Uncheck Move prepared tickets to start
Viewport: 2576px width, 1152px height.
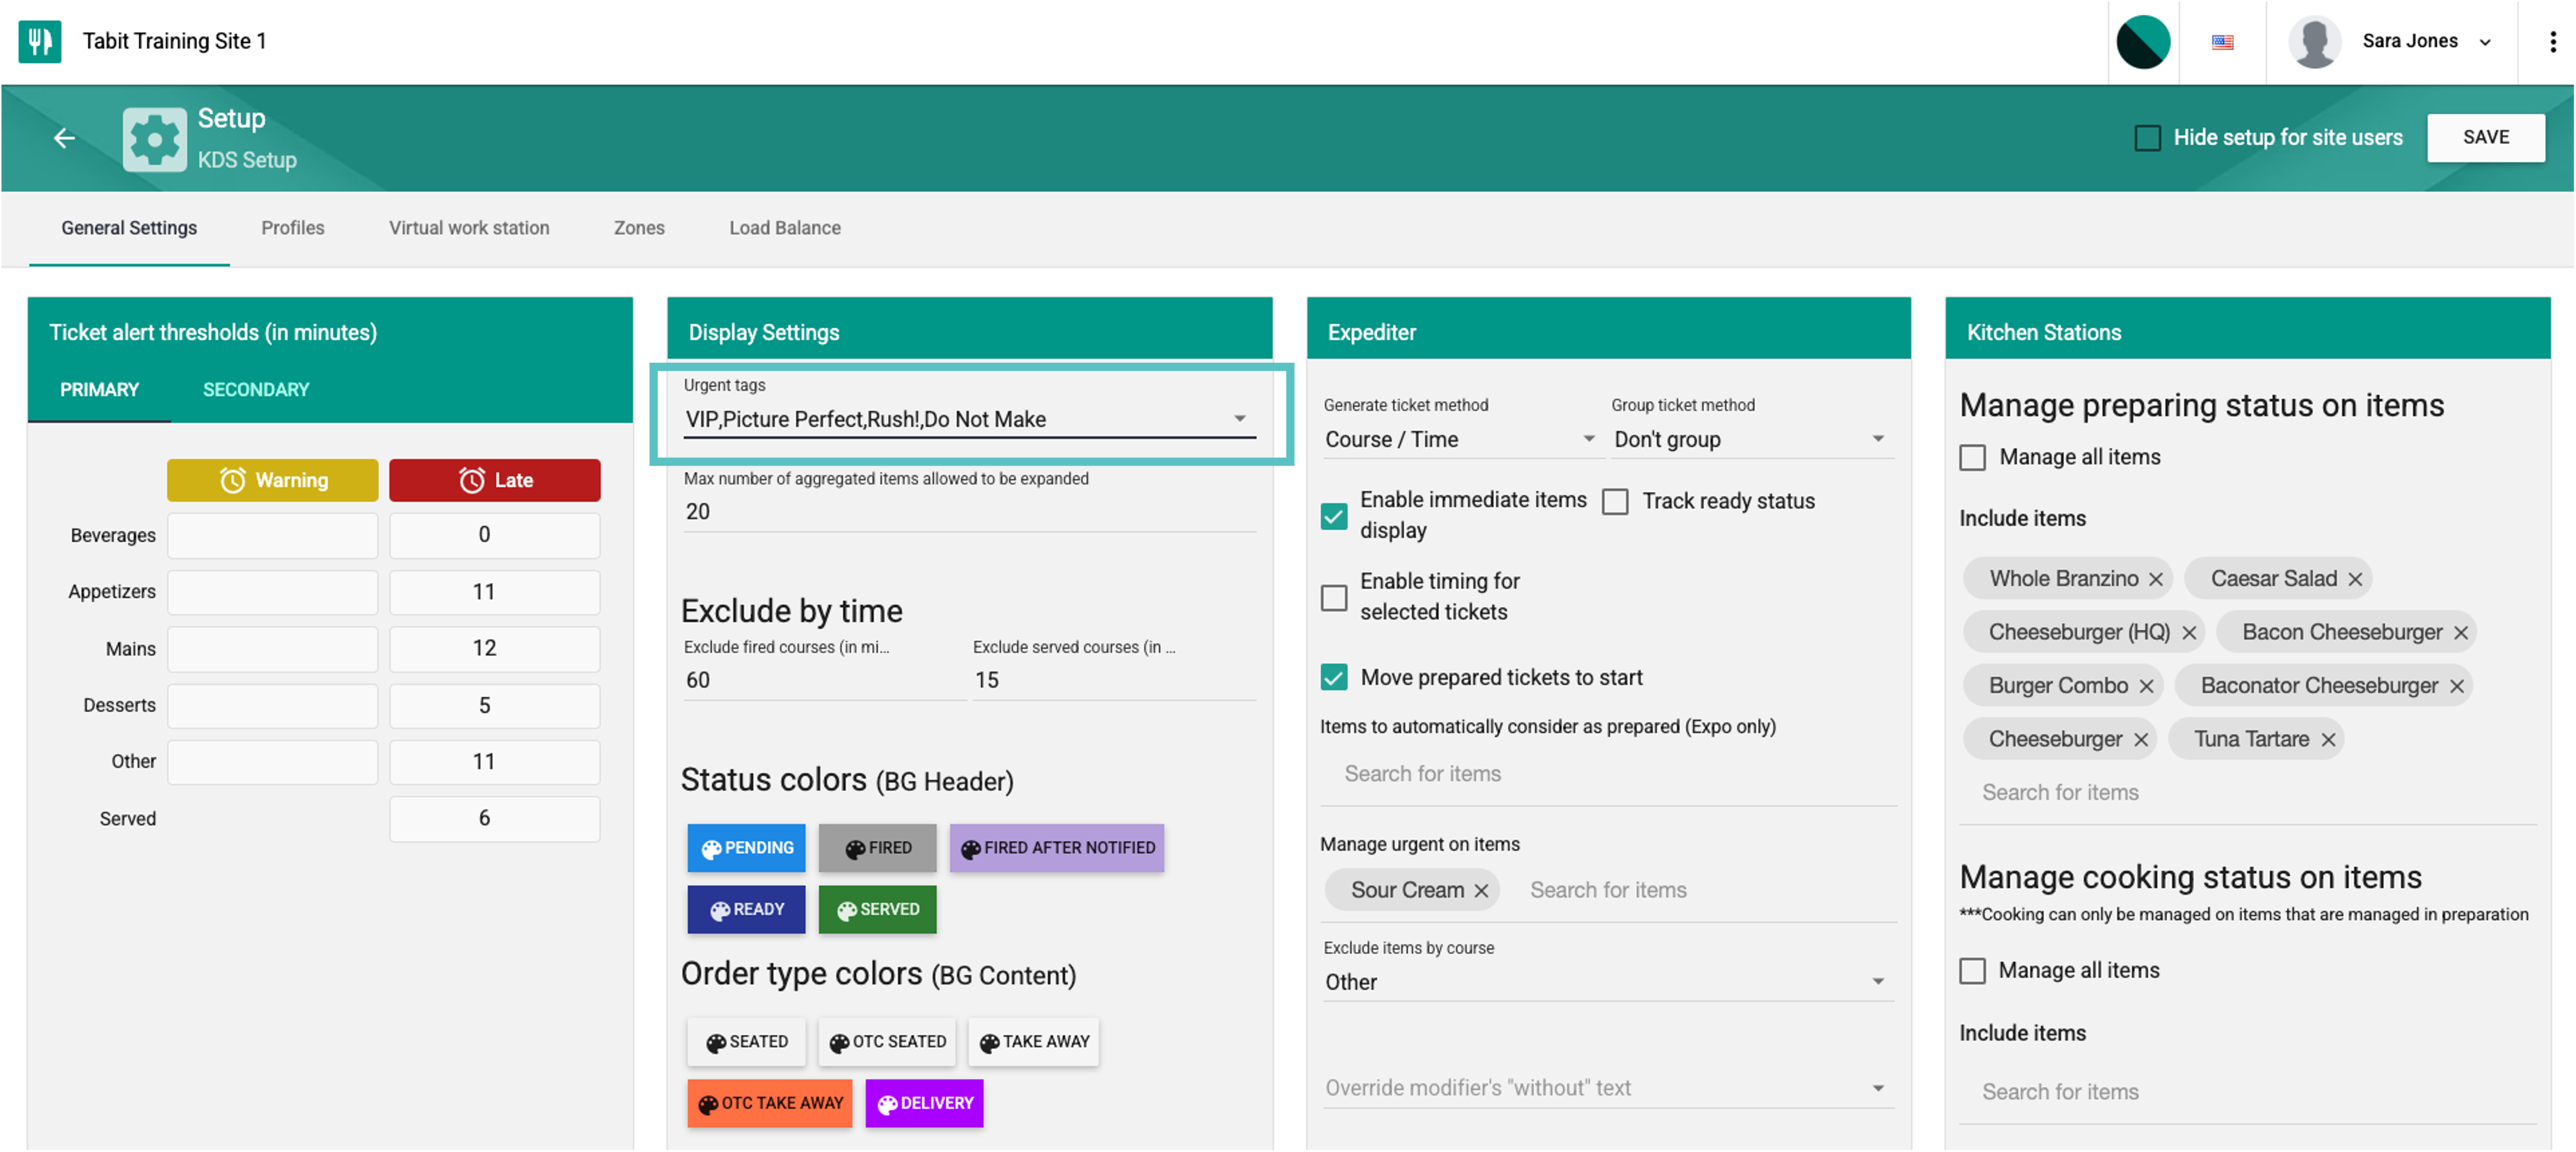[x=1334, y=677]
